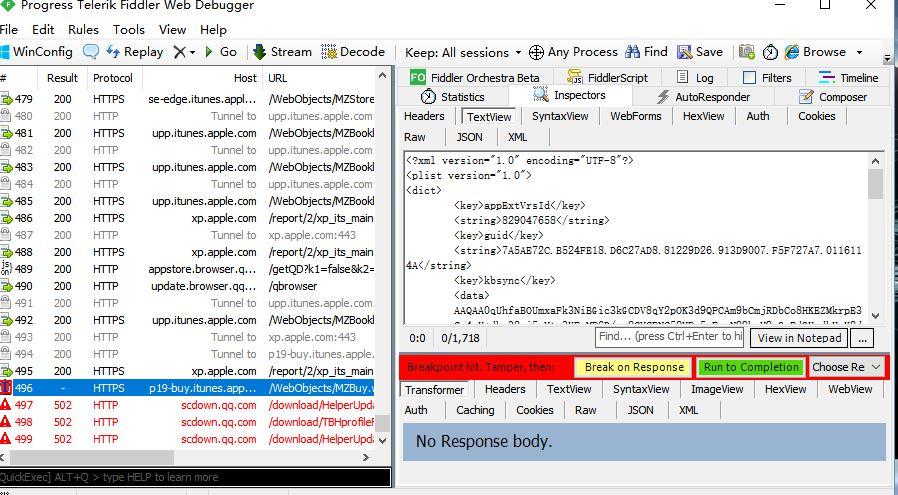
Task: Select response Caching tab
Action: tap(475, 410)
